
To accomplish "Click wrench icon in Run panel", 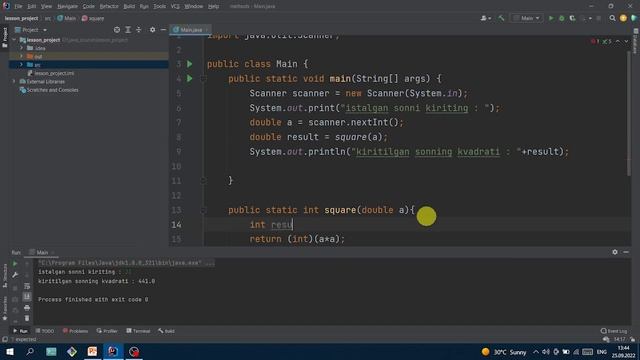I will [x=15, y=275].
